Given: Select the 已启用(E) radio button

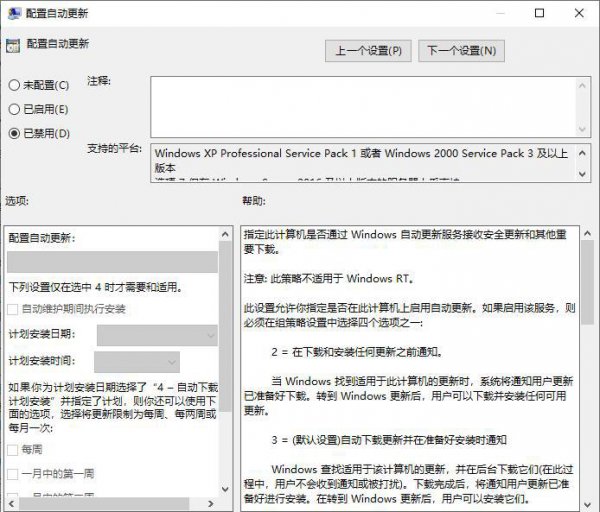Looking at the screenshot, I should click(x=14, y=109).
